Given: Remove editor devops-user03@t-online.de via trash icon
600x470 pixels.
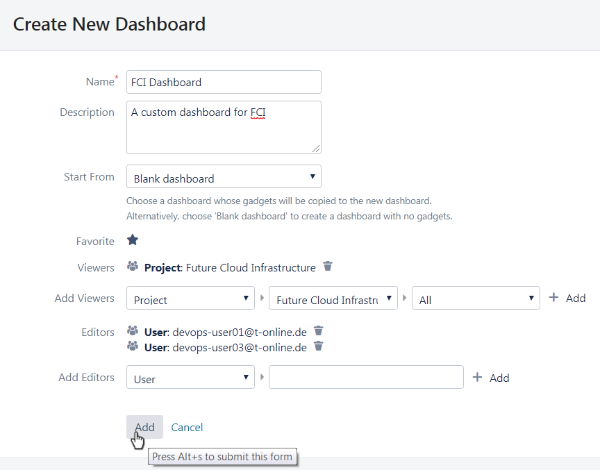Looking at the screenshot, I should pos(318,346).
